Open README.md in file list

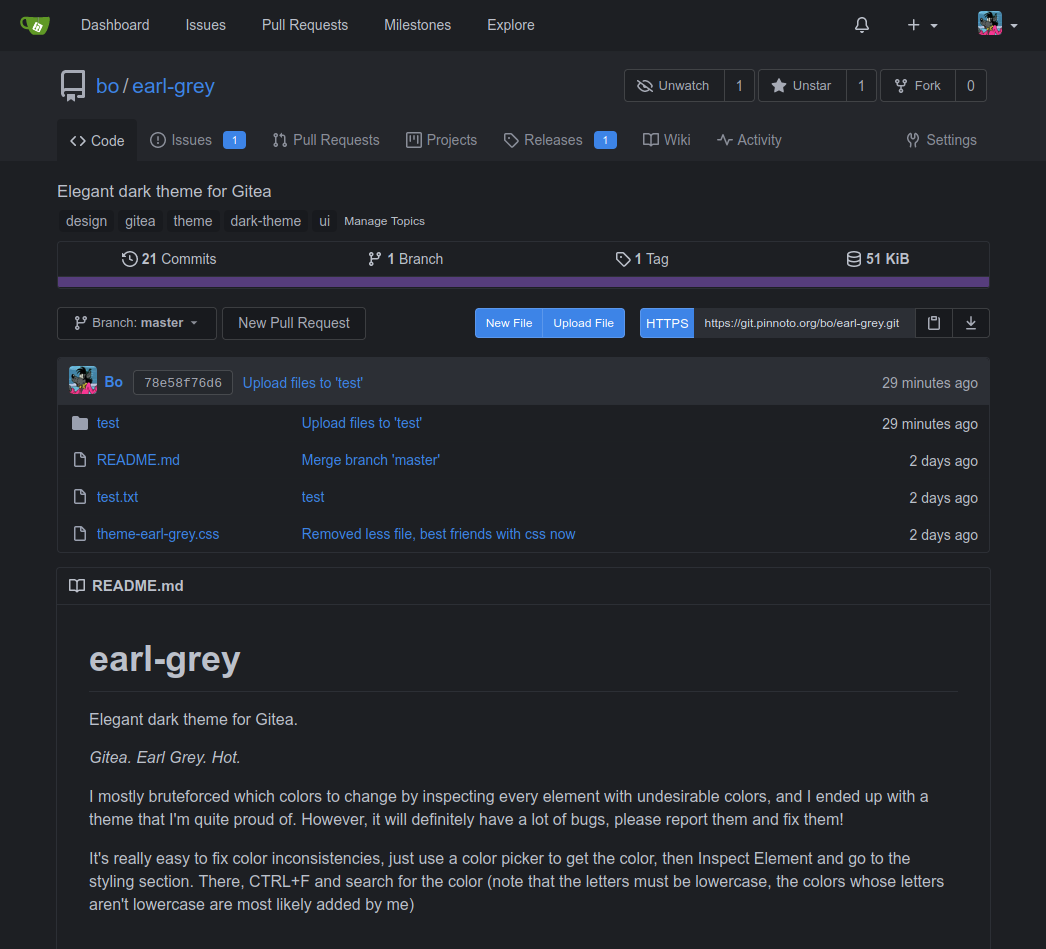(138, 460)
